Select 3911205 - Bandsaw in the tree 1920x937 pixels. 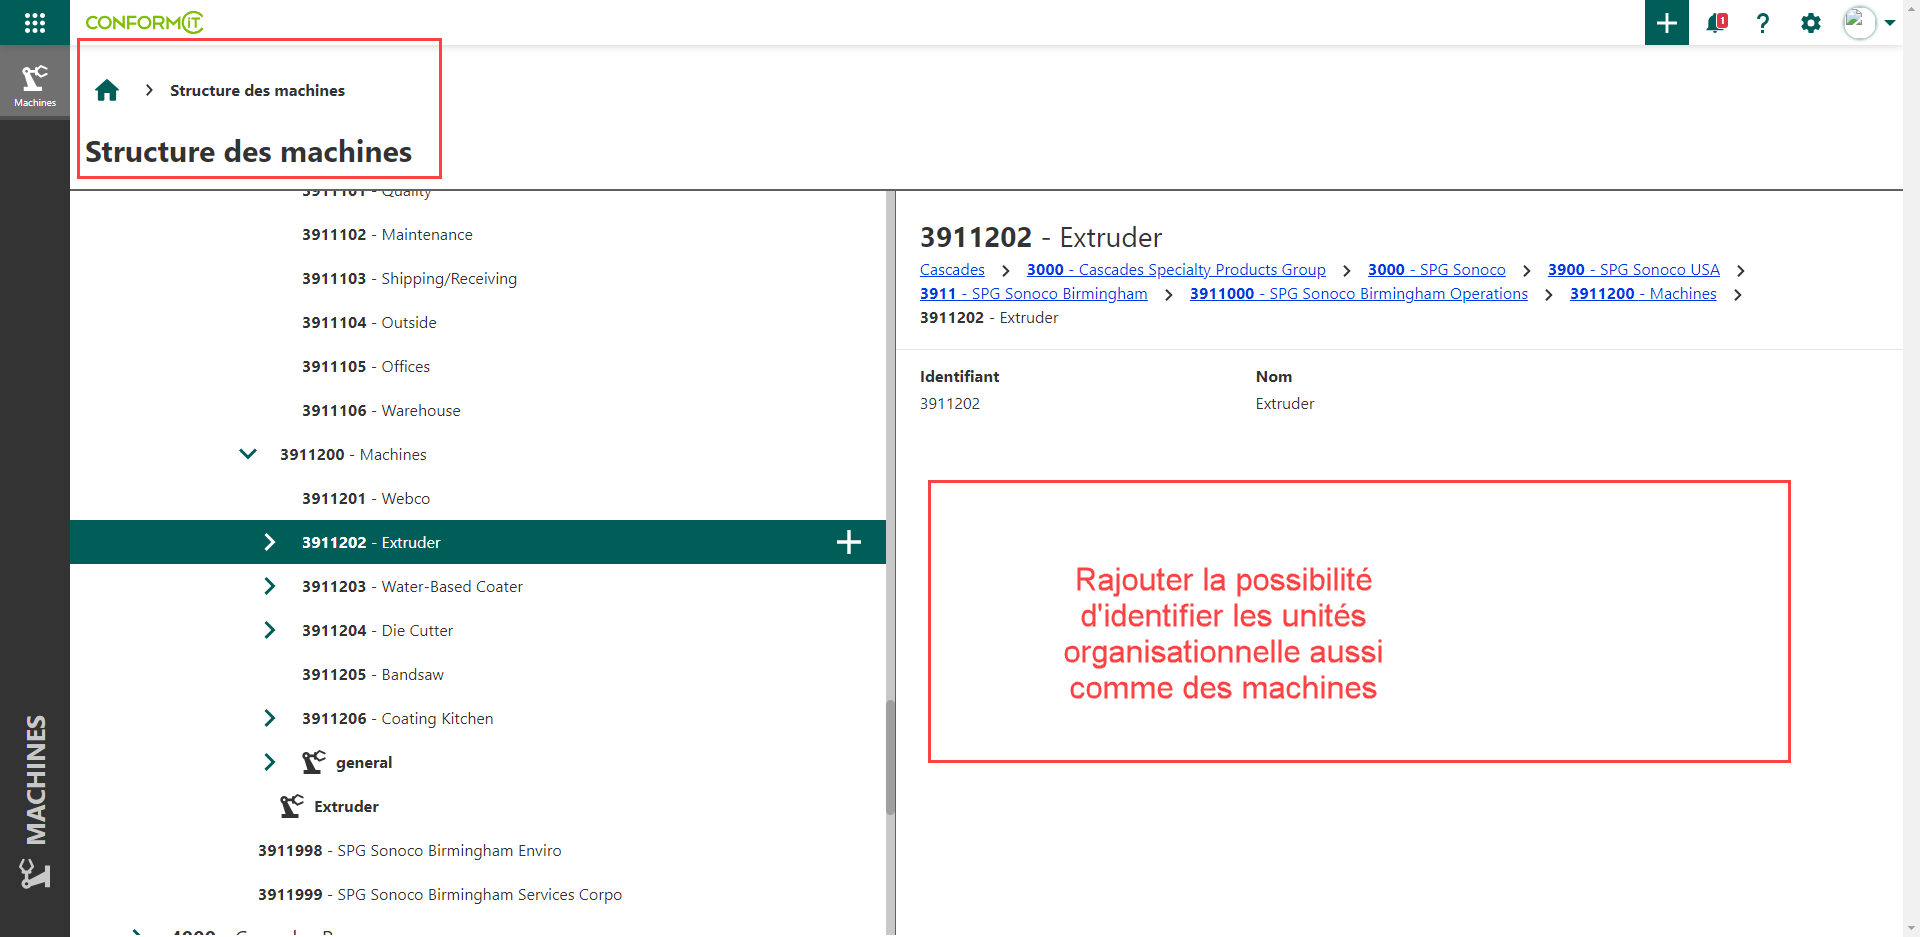(x=373, y=674)
